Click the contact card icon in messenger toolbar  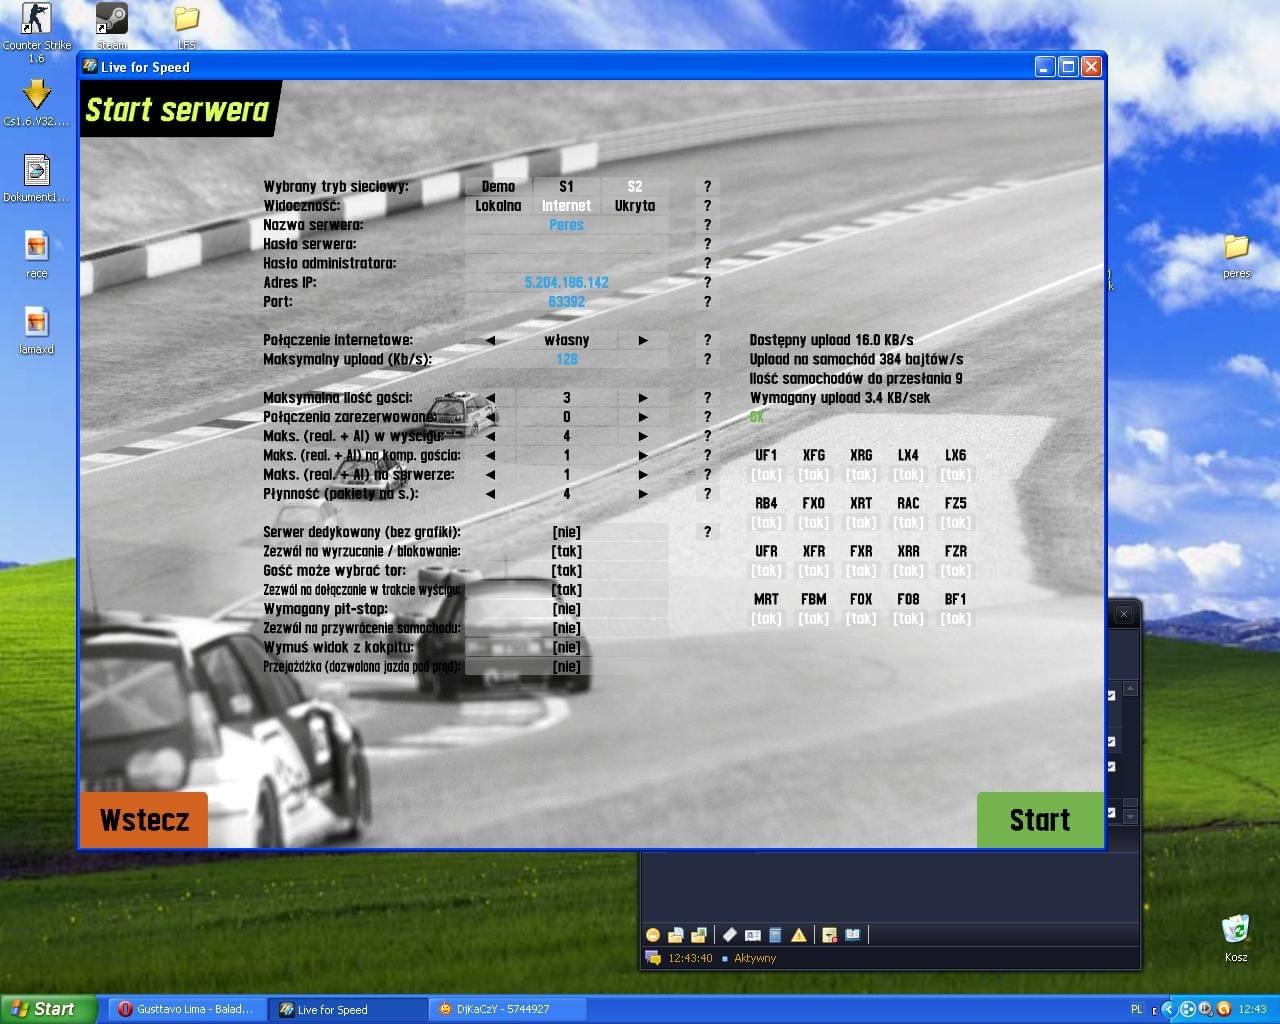pos(753,935)
